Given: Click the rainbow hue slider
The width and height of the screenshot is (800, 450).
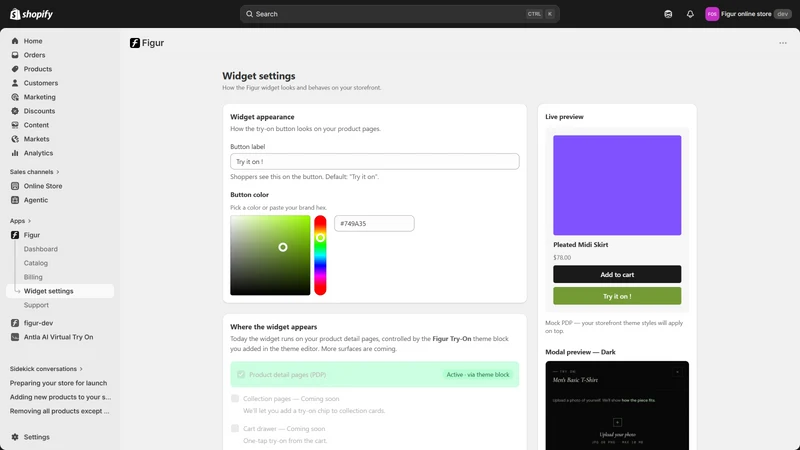Looking at the screenshot, I should [320, 255].
